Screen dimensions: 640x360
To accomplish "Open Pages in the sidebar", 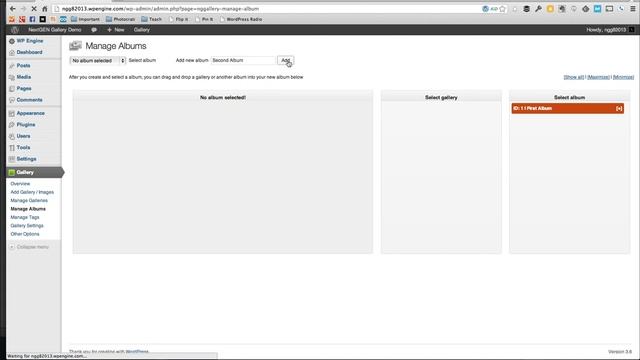I will (24, 88).
